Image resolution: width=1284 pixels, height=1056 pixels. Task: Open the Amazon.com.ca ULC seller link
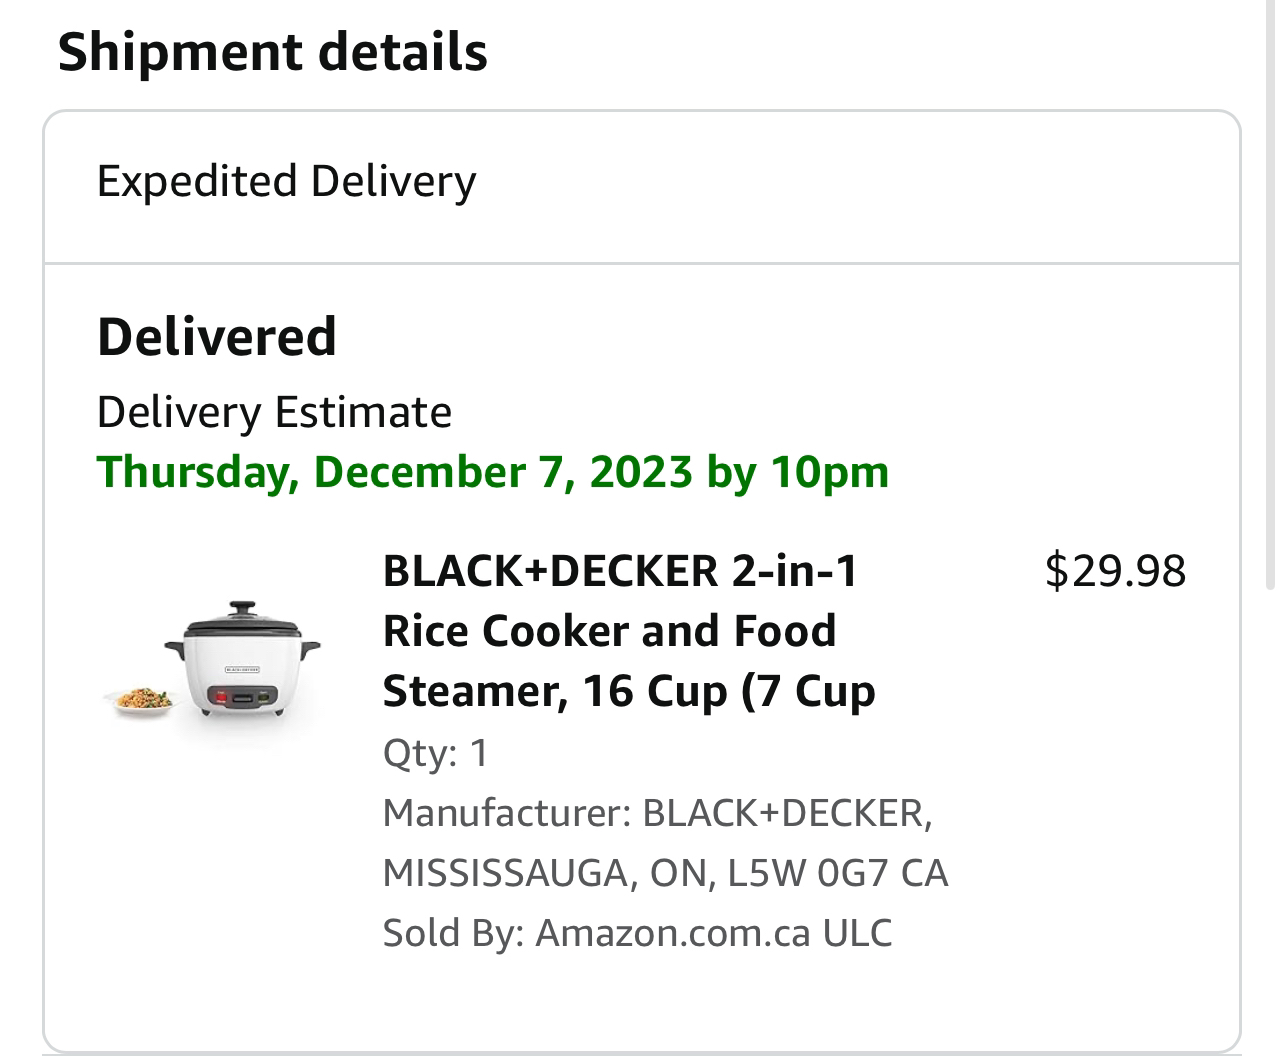[x=713, y=933]
